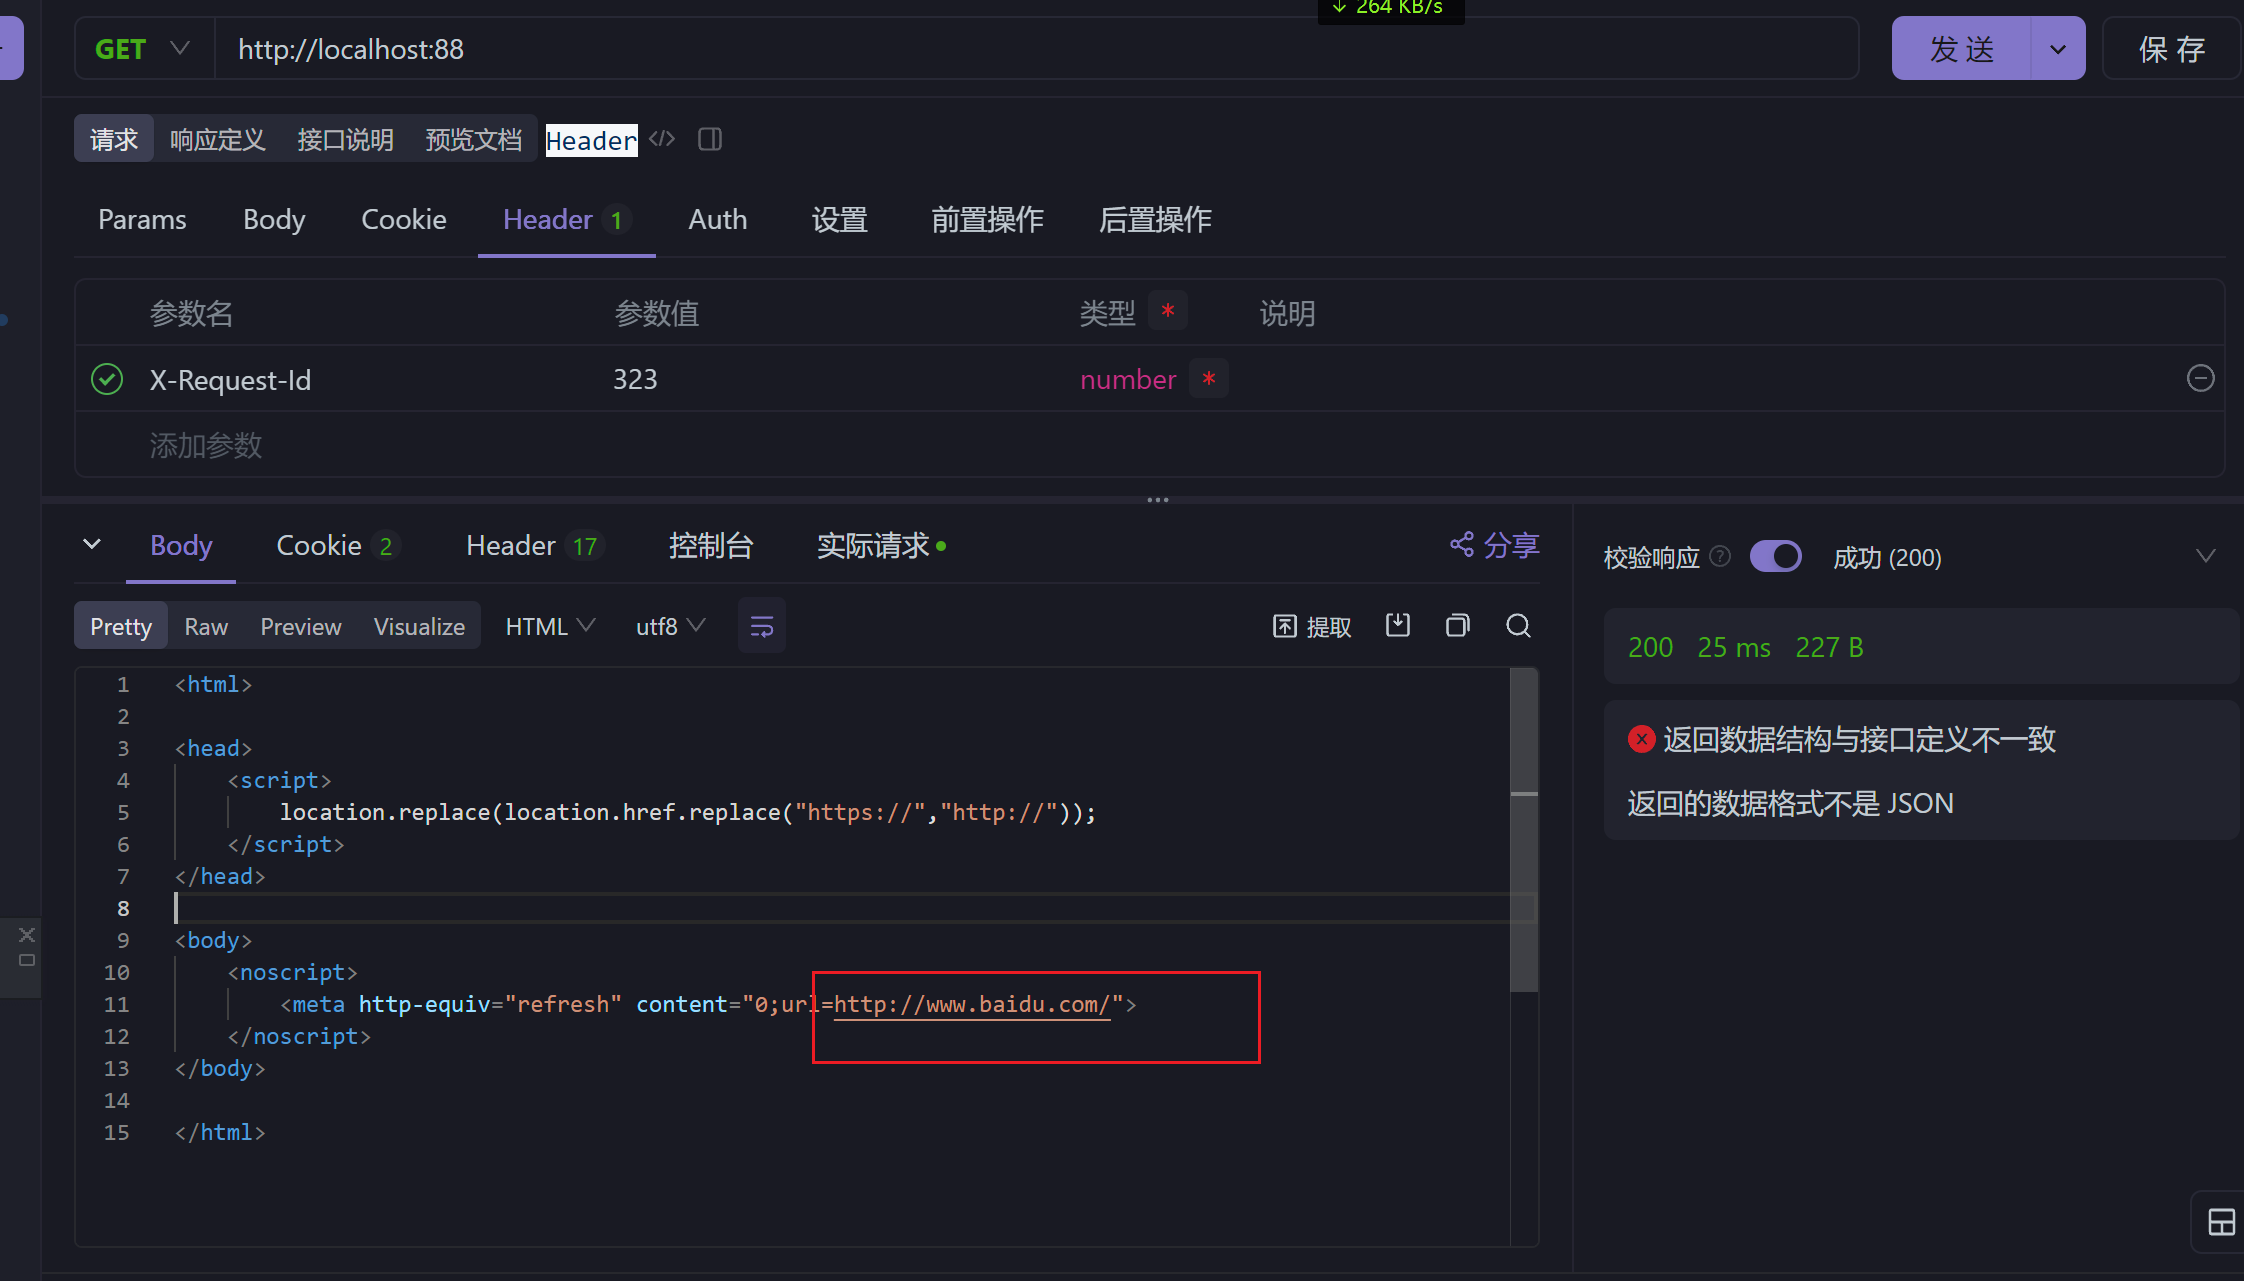The image size is (2244, 1281).
Task: Click the 200 status code text
Action: click(1650, 647)
